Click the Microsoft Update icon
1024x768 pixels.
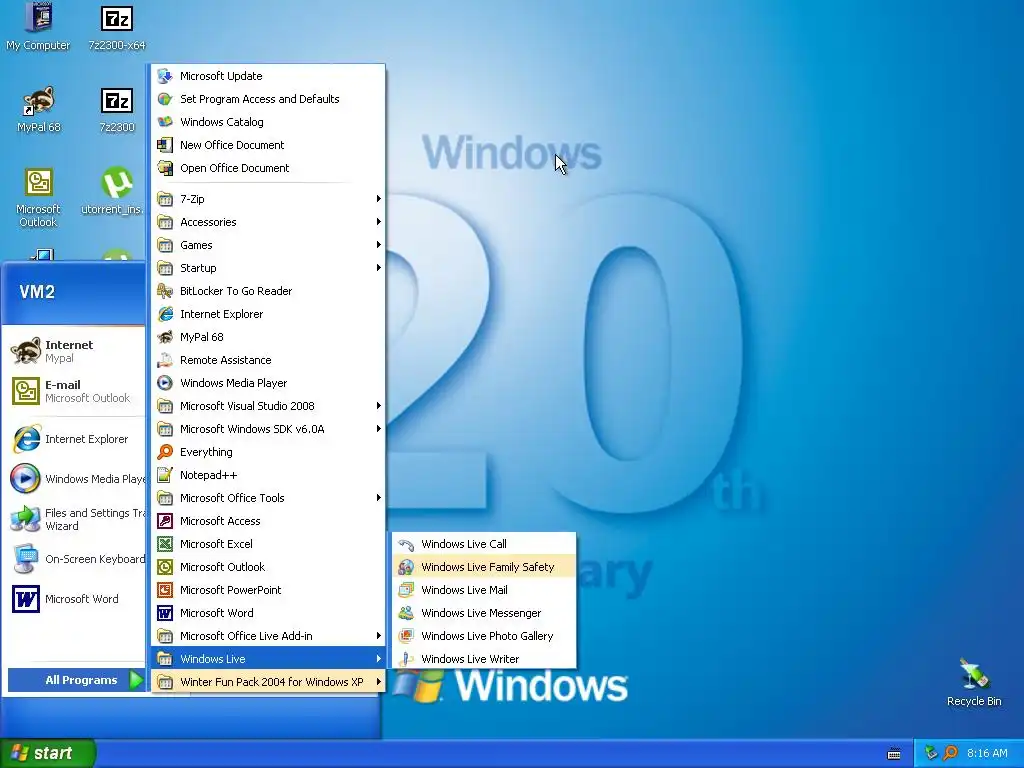(x=165, y=76)
